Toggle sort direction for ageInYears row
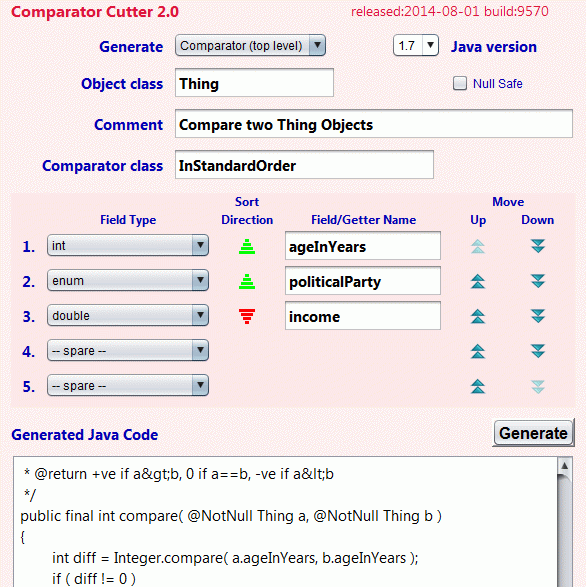The image size is (586, 587). tap(247, 247)
